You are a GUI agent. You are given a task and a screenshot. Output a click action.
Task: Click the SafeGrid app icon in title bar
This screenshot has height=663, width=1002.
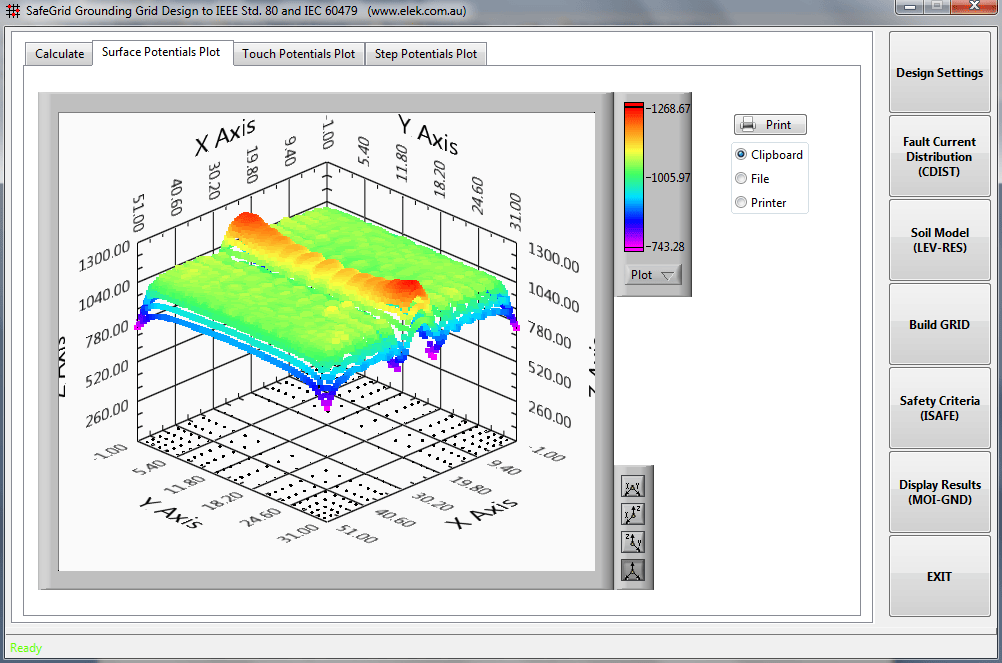(x=13, y=11)
